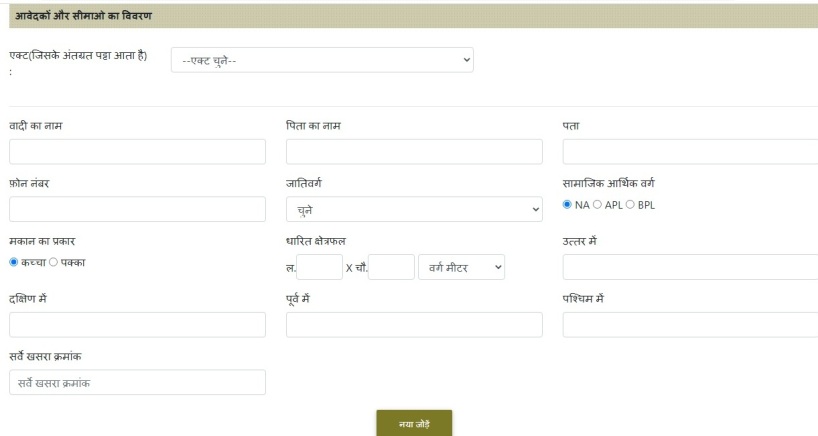Click the मकान का प्रकार label

[x=42, y=241]
